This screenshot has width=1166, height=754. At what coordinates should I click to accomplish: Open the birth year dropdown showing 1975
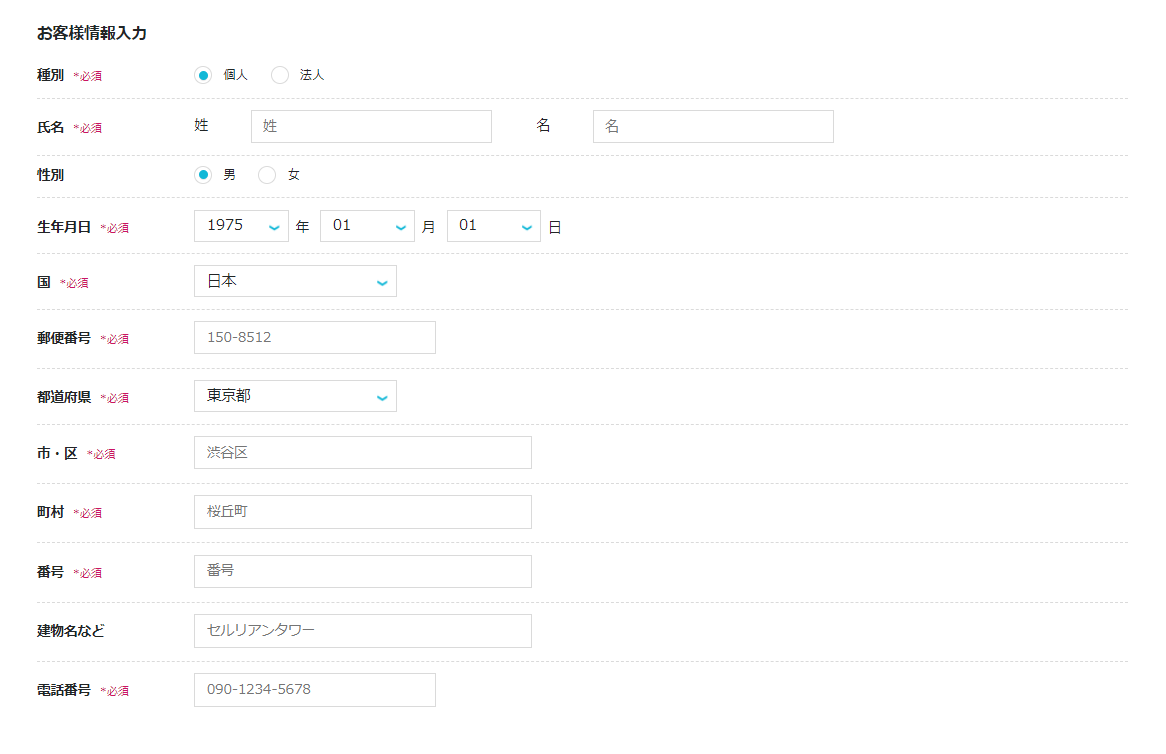241,226
